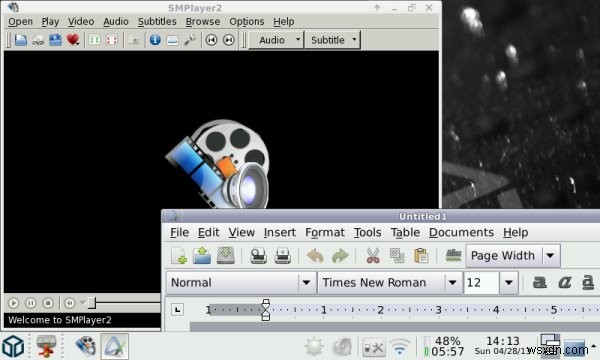Open the Options menu in SMPlayer2

point(246,22)
